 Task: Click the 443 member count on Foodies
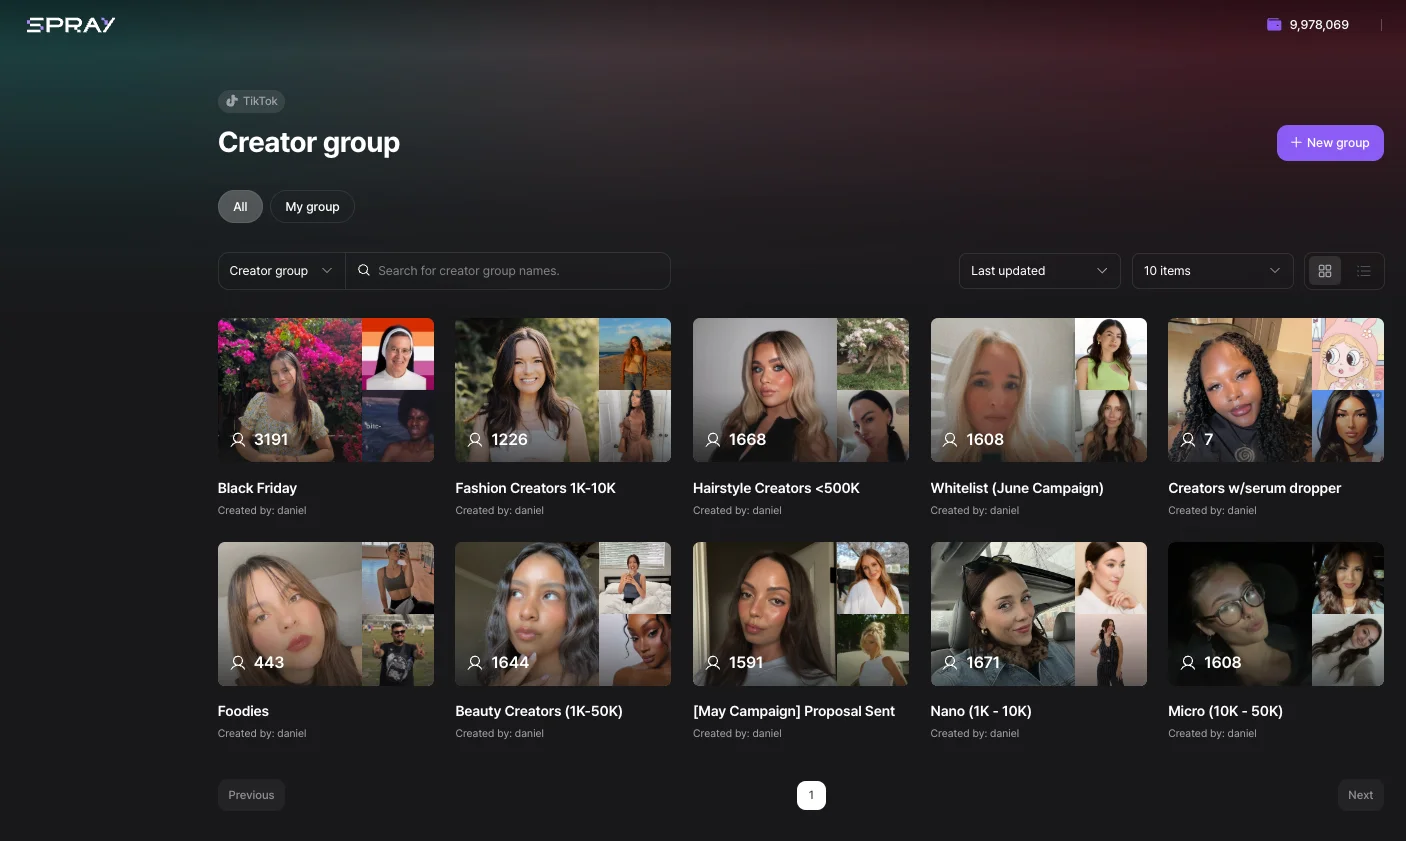269,663
